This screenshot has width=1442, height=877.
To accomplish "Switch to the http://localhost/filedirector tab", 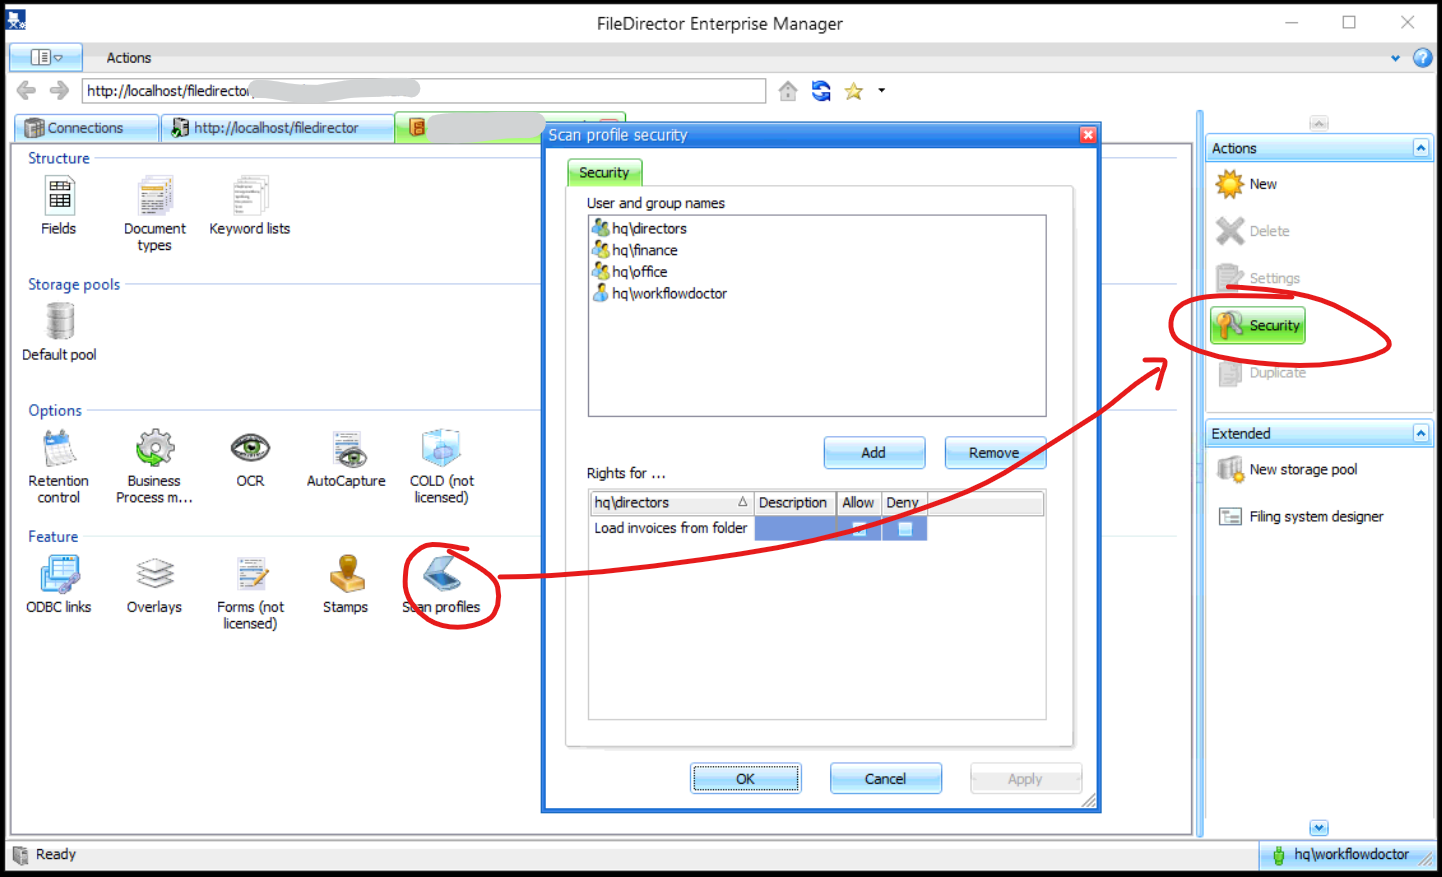I will [x=276, y=128].
